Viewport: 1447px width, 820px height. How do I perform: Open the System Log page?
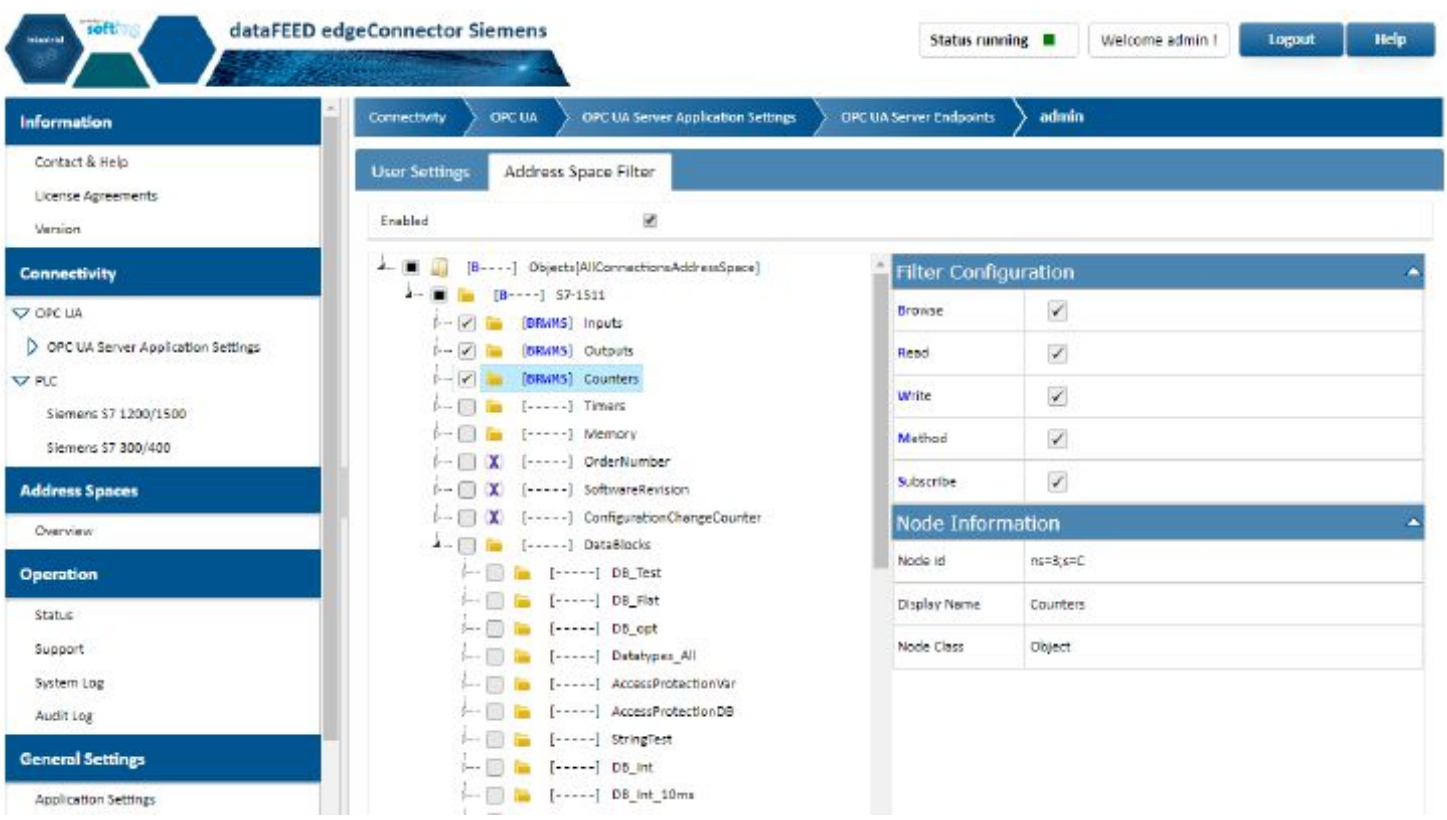pos(69,683)
